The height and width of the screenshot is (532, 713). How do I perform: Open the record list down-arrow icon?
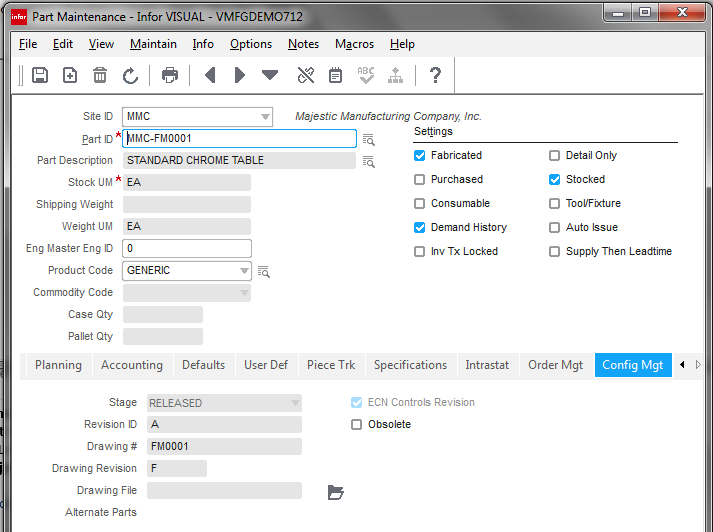point(270,75)
